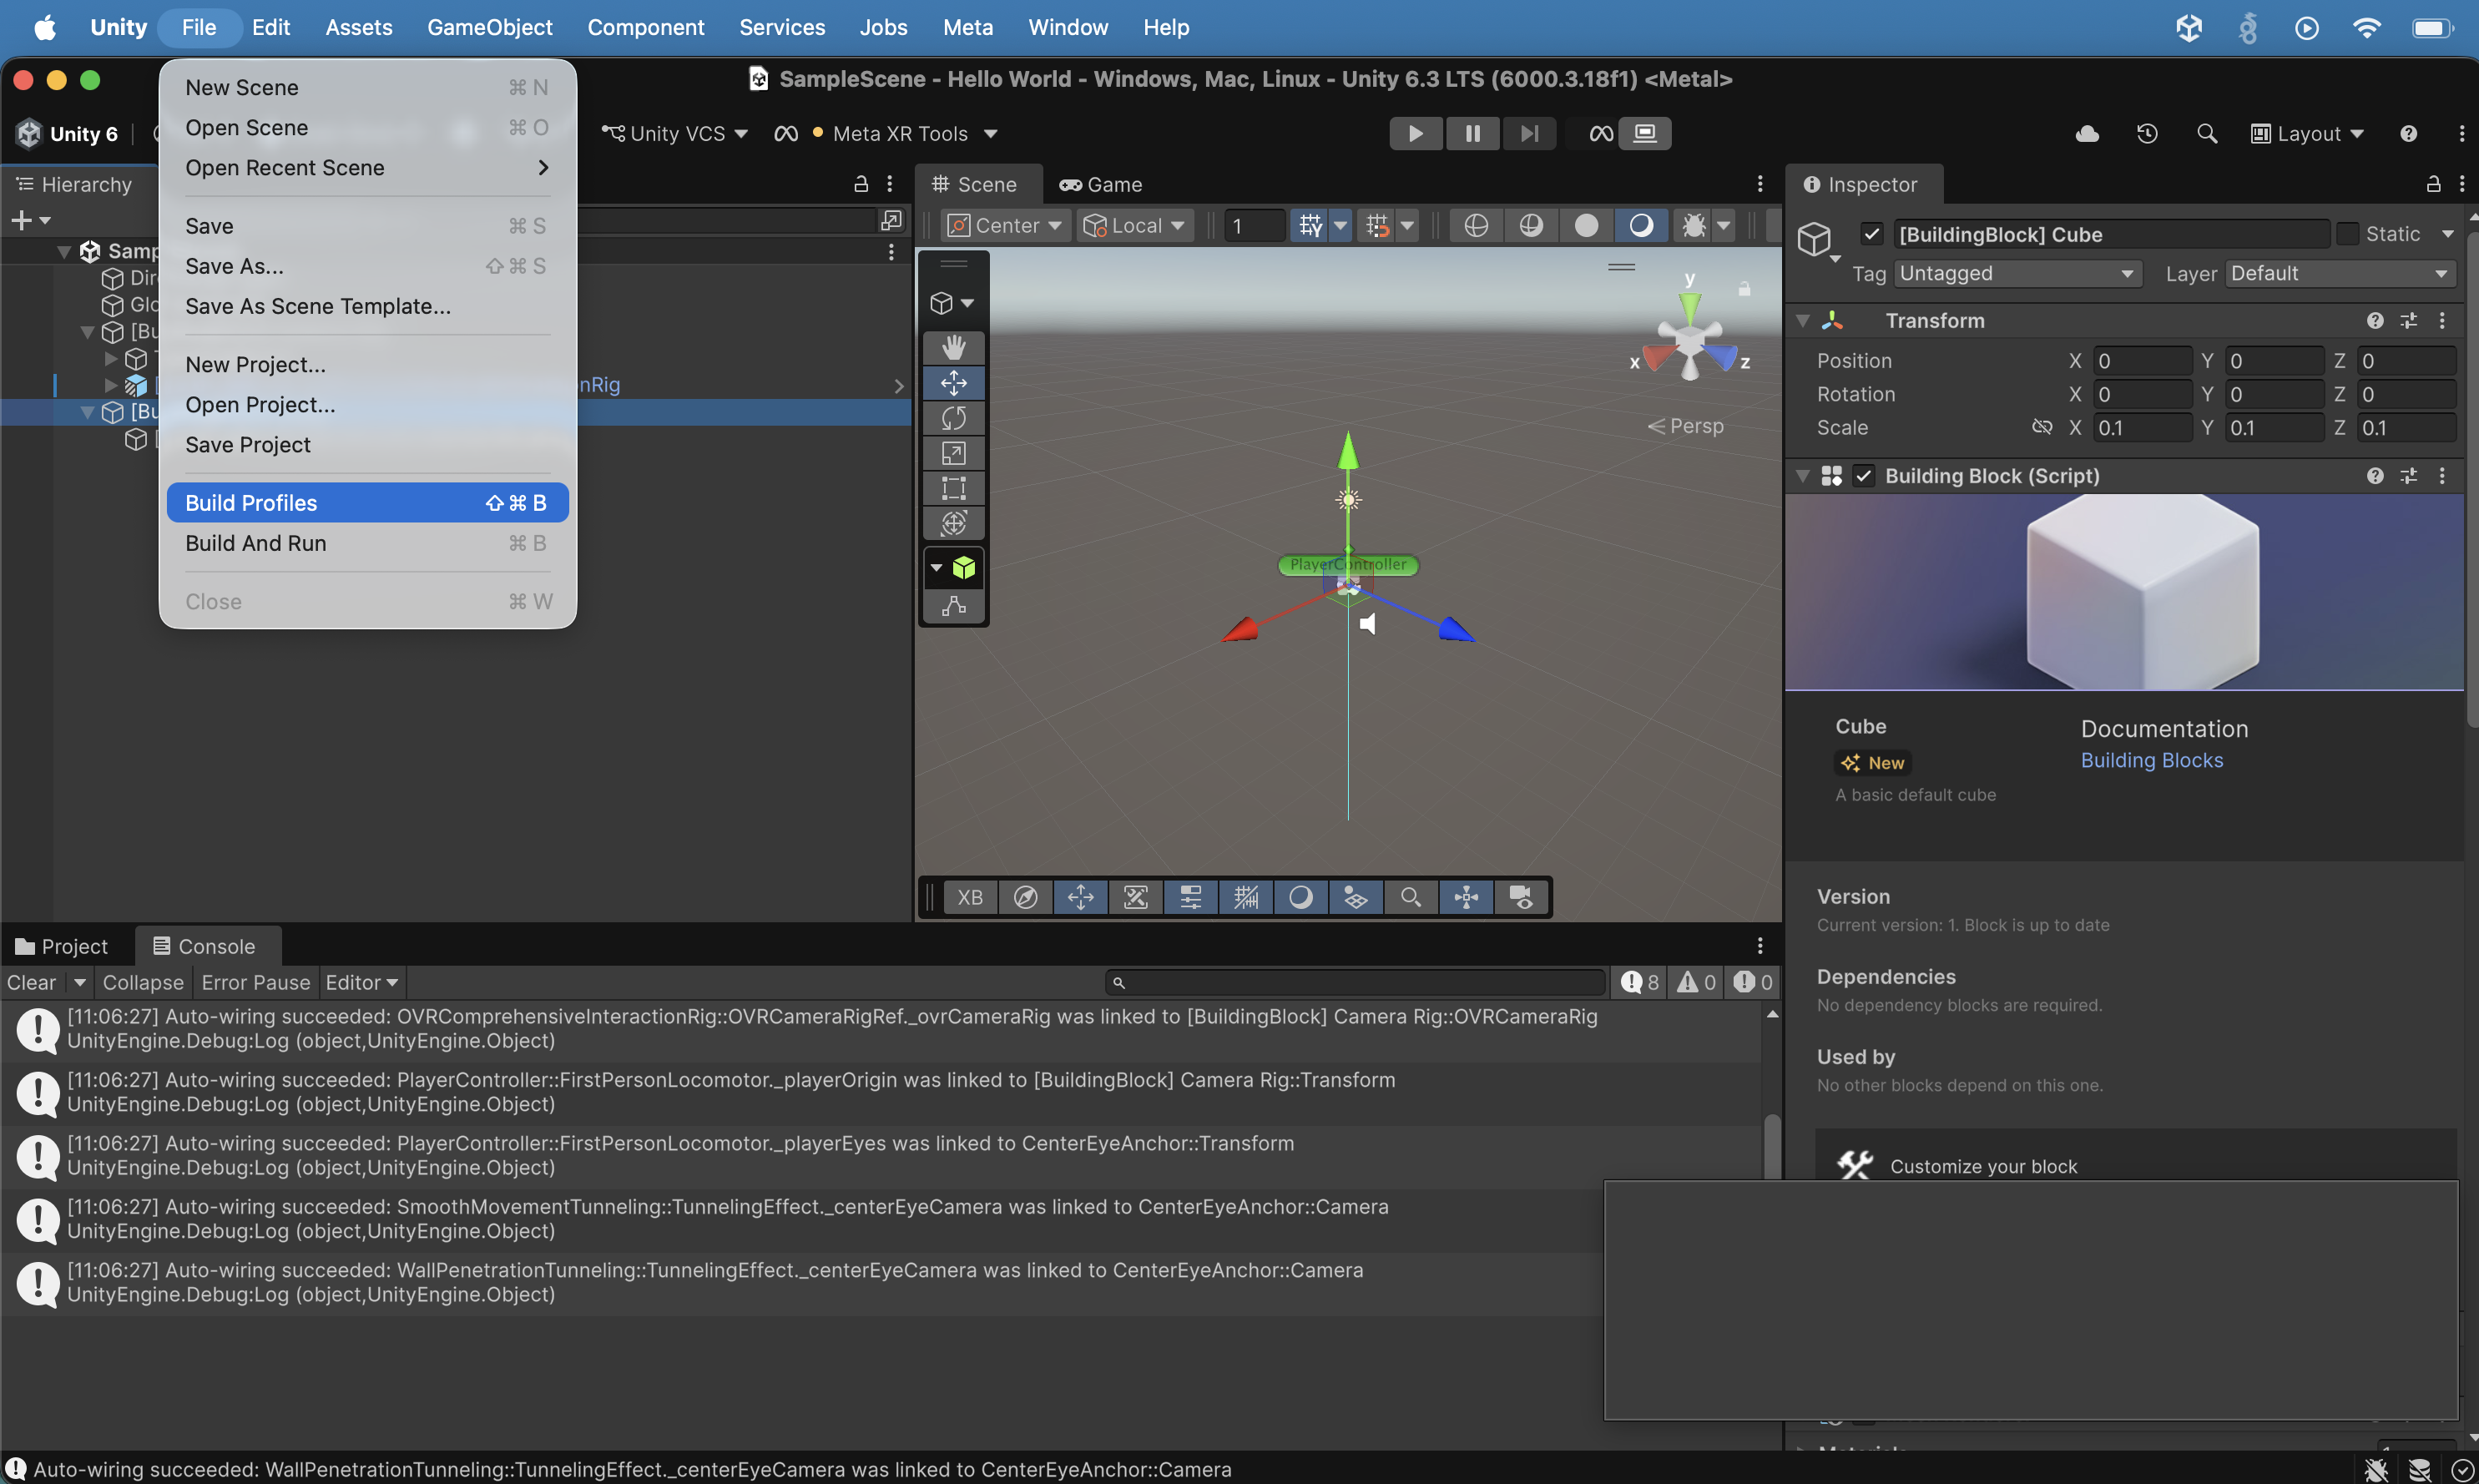Click the global search magnifier icon
Viewport: 2479px width, 1484px height.
(2206, 133)
